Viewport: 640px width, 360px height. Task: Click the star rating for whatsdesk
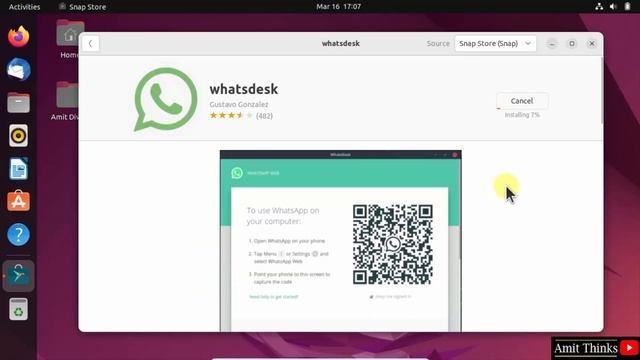tap(231, 116)
